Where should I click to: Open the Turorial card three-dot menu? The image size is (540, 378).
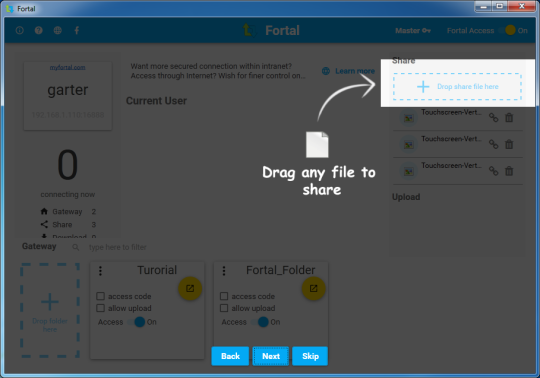click(100, 271)
